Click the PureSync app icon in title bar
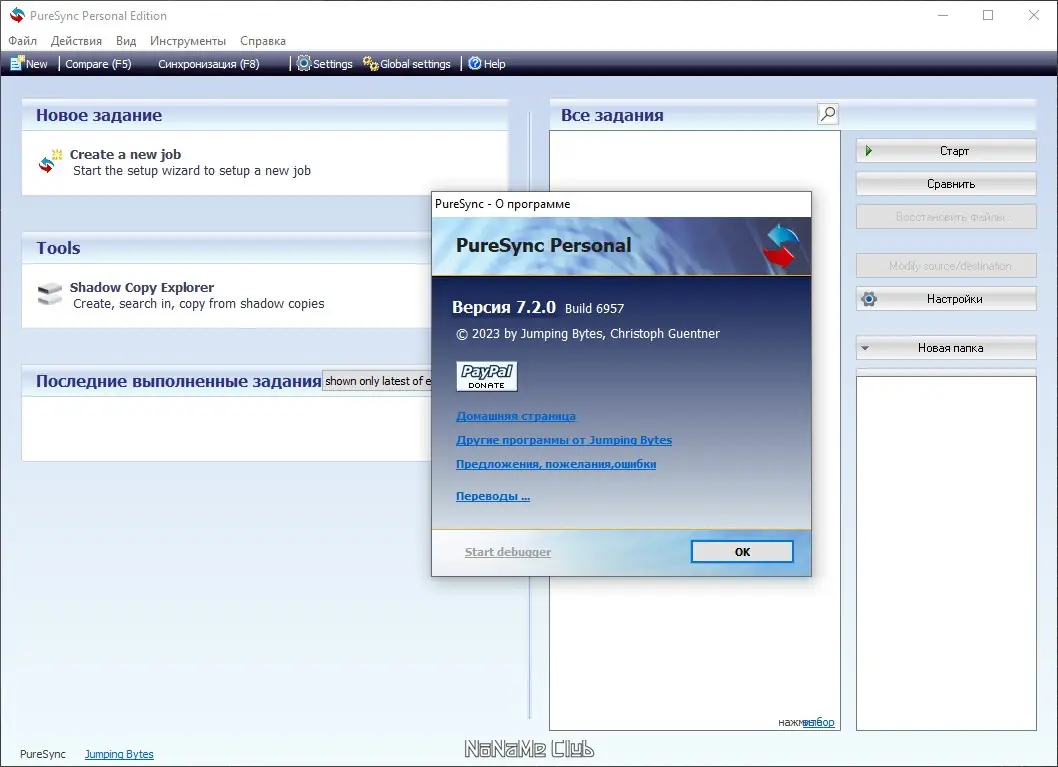 17,15
